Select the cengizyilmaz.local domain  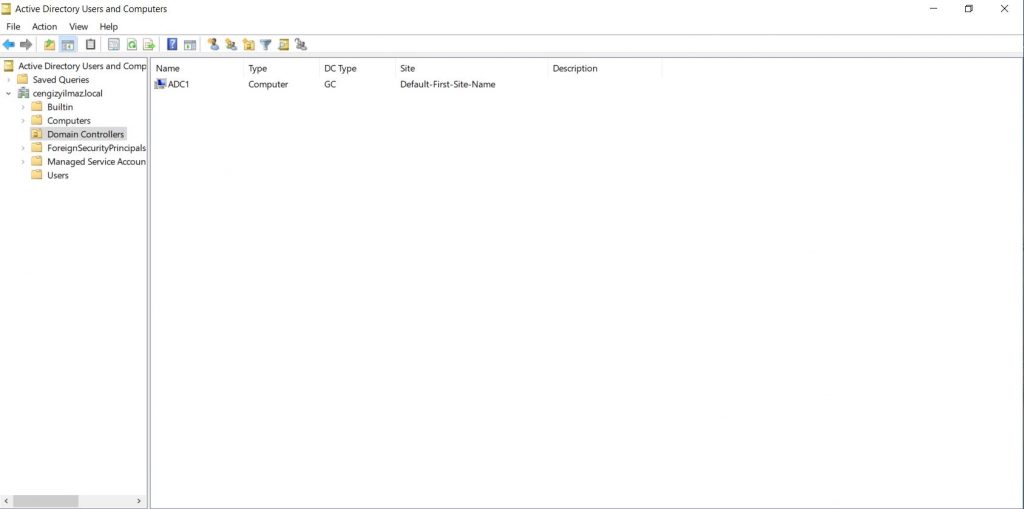pos(67,93)
